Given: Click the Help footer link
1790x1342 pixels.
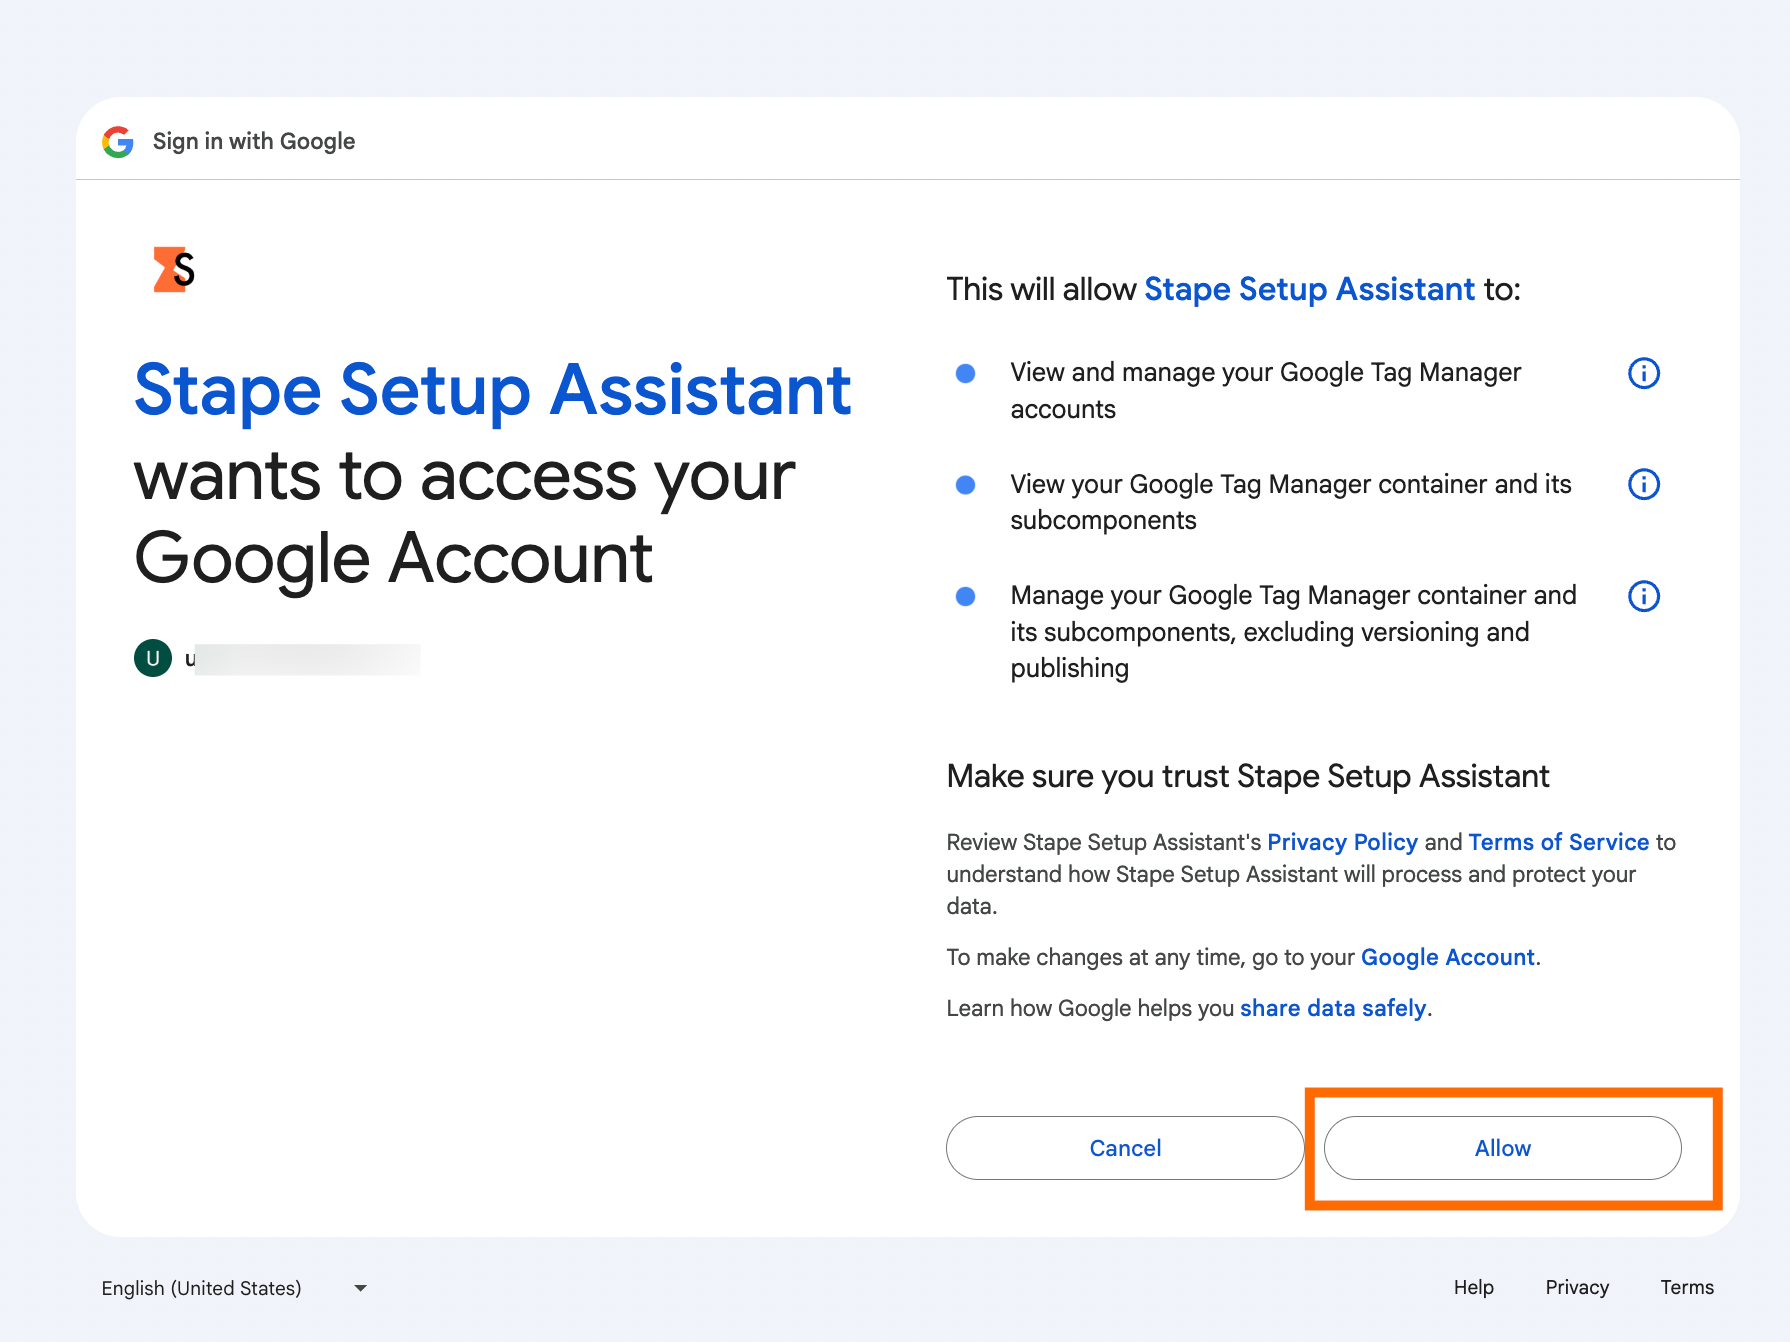Looking at the screenshot, I should pyautogui.click(x=1473, y=1287).
